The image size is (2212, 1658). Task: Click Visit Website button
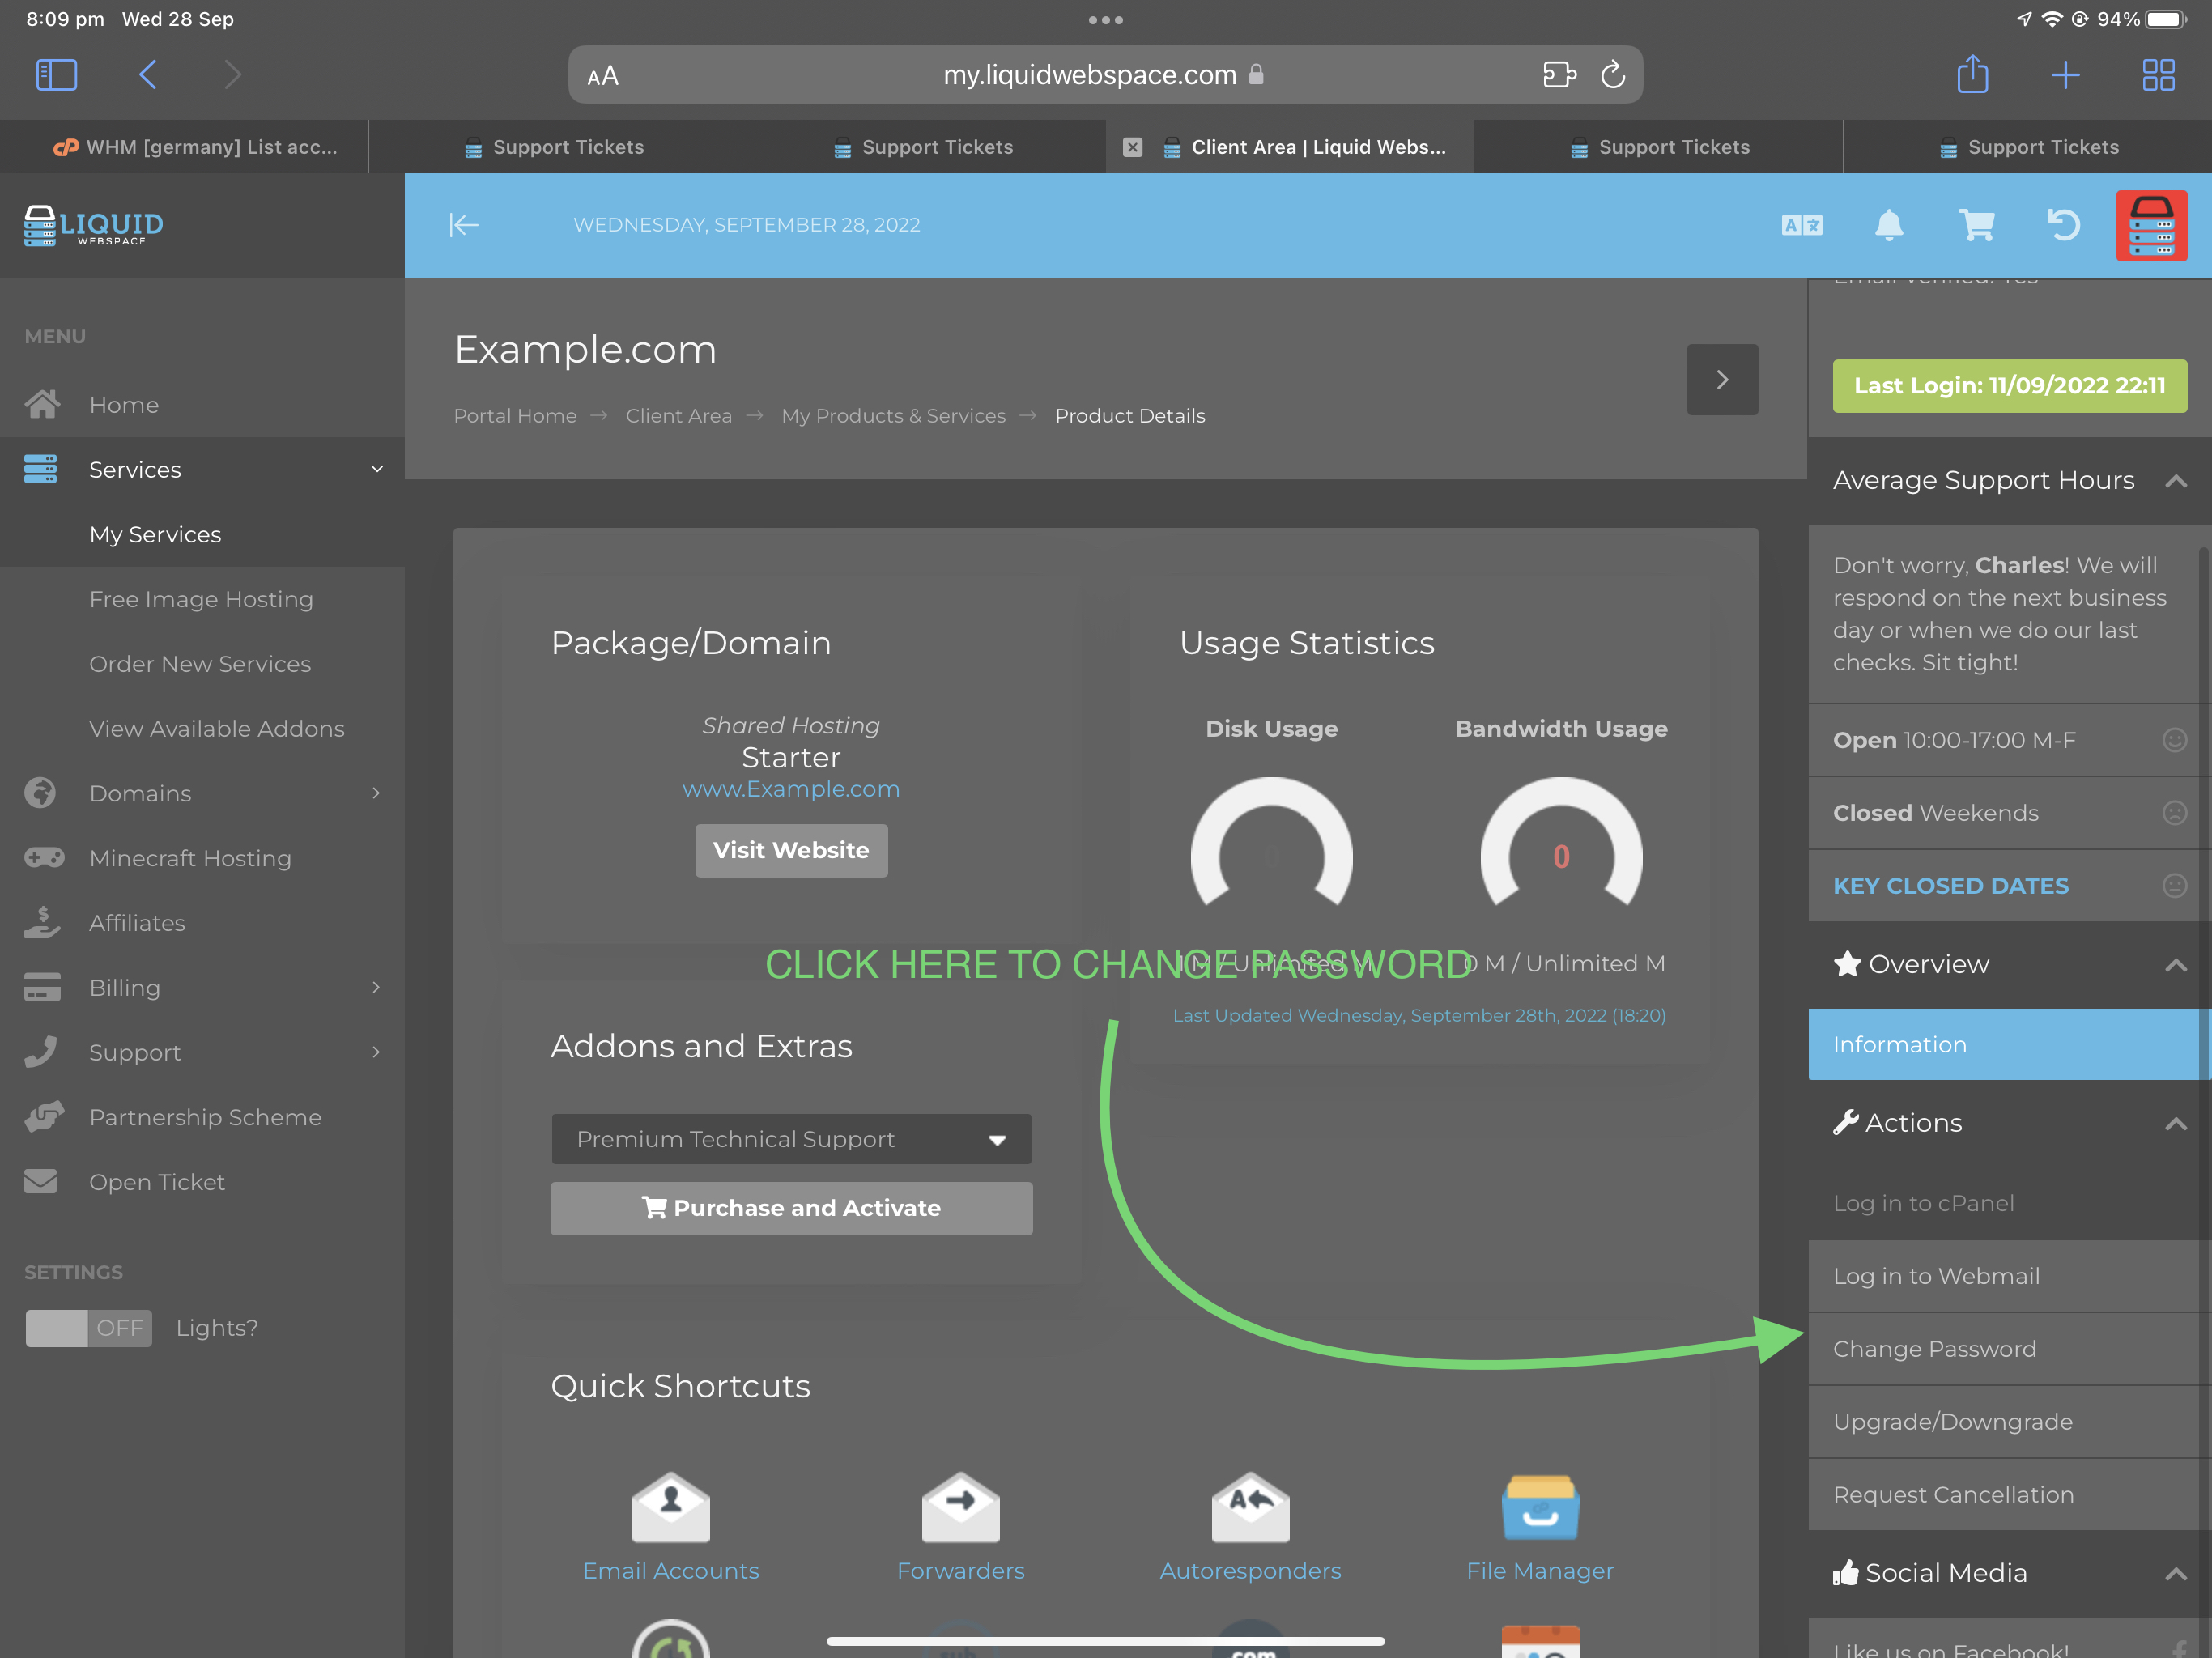pyautogui.click(x=791, y=850)
